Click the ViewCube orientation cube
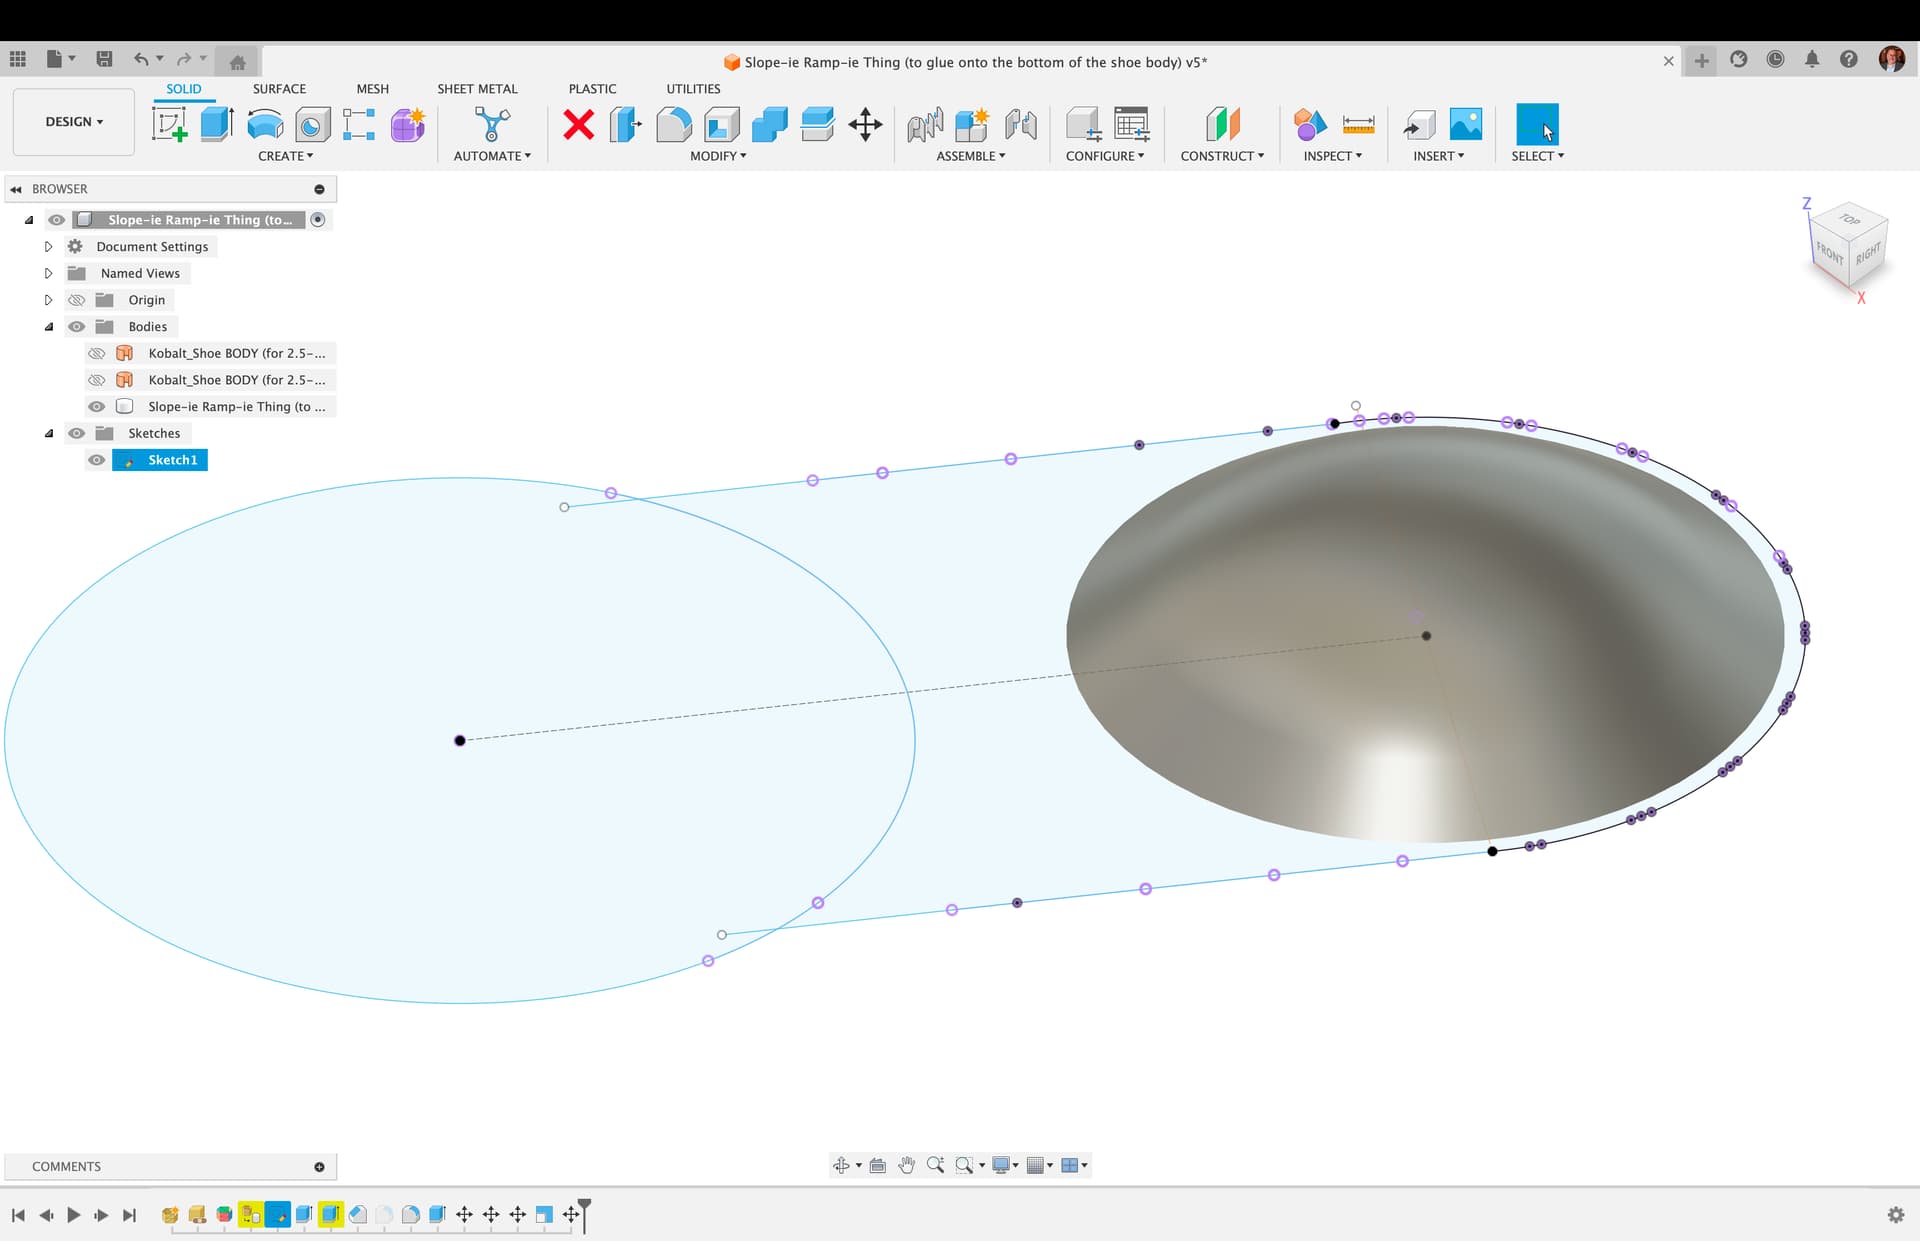 (x=1849, y=245)
